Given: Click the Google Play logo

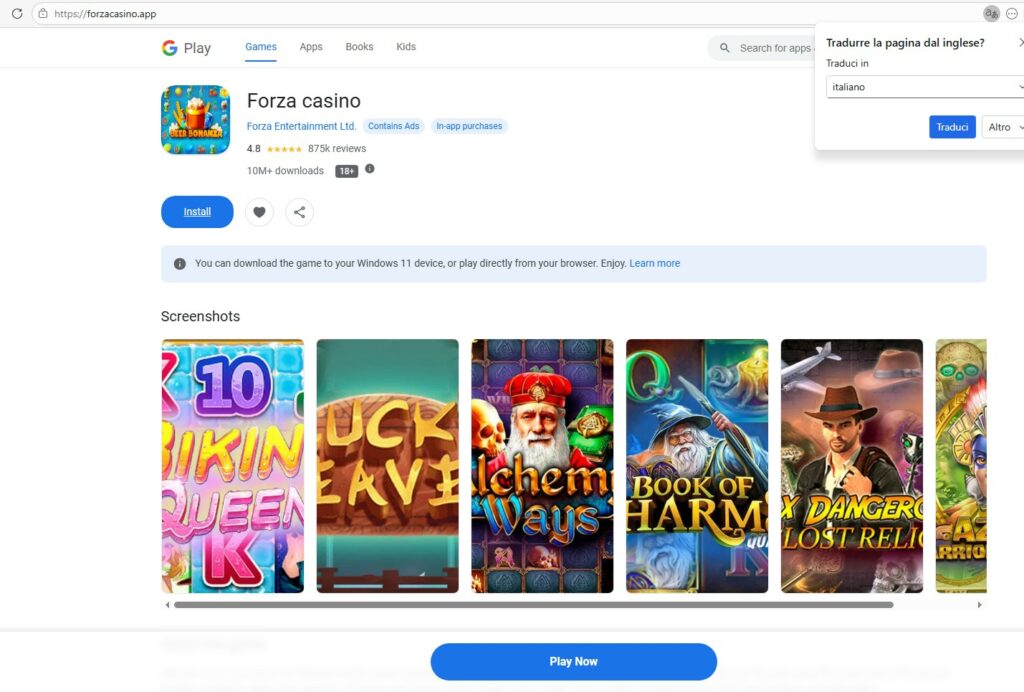Looking at the screenshot, I should 186,48.
